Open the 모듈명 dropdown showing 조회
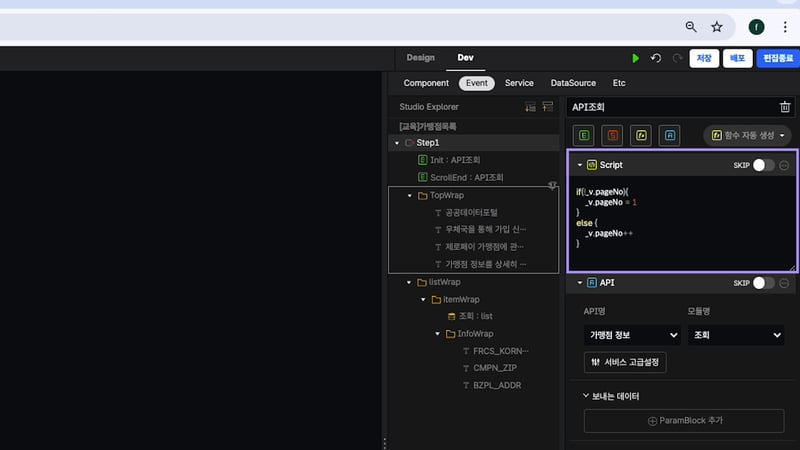Screen dimensions: 800x450 pyautogui.click(x=736, y=335)
